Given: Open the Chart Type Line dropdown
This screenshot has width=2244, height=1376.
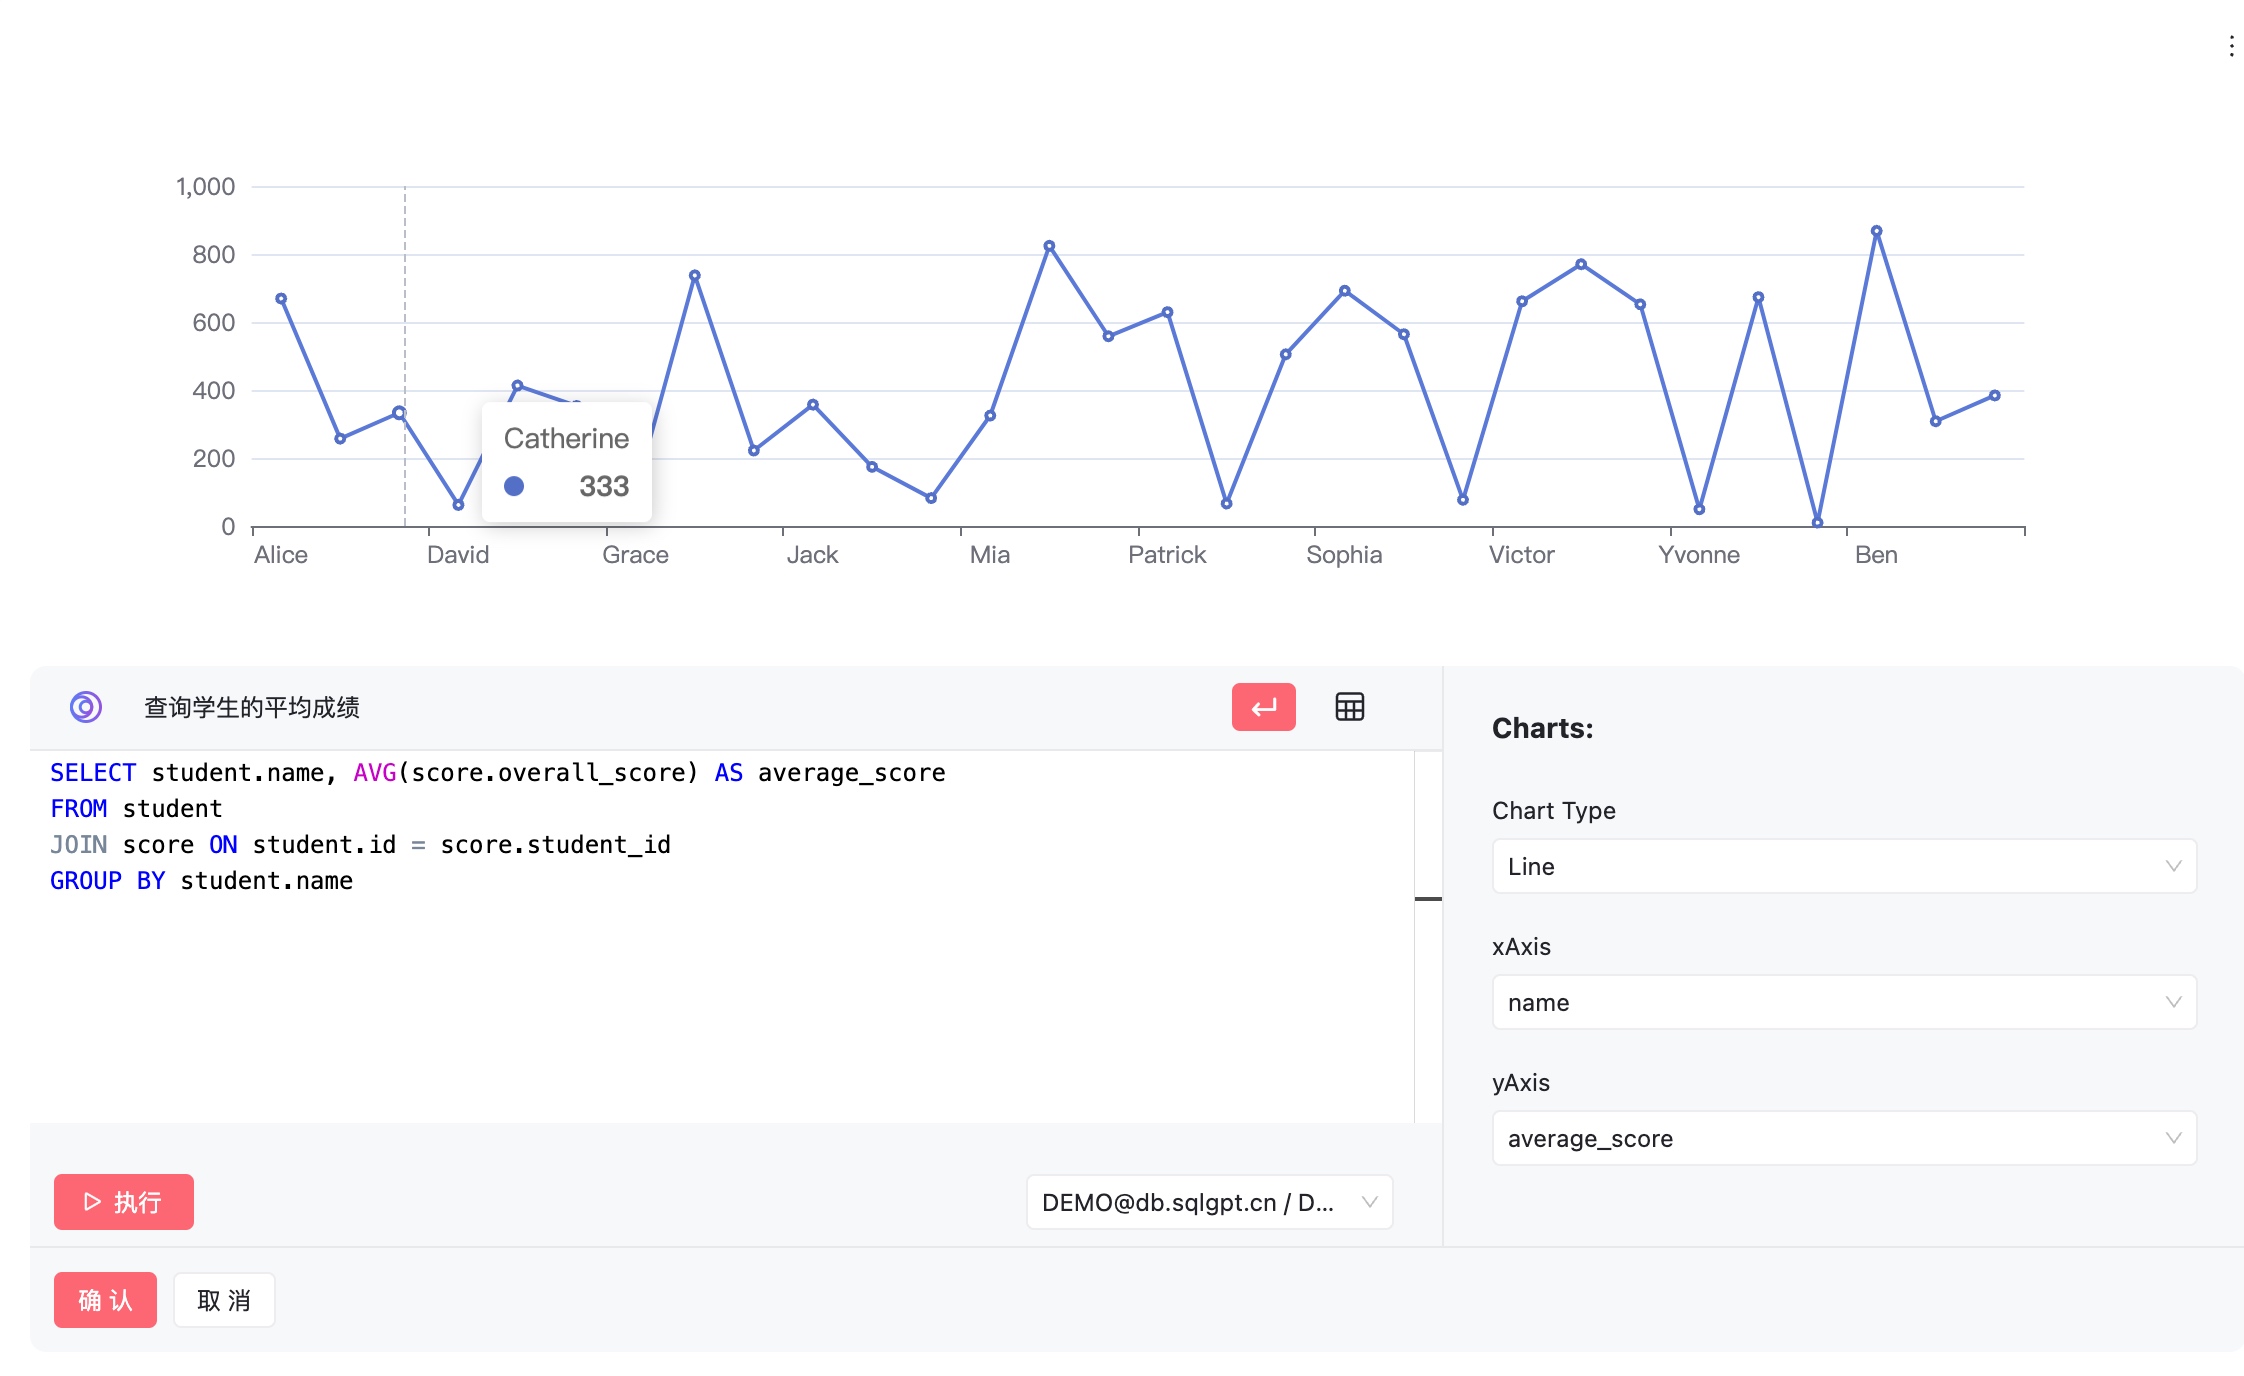Looking at the screenshot, I should pos(1843,866).
